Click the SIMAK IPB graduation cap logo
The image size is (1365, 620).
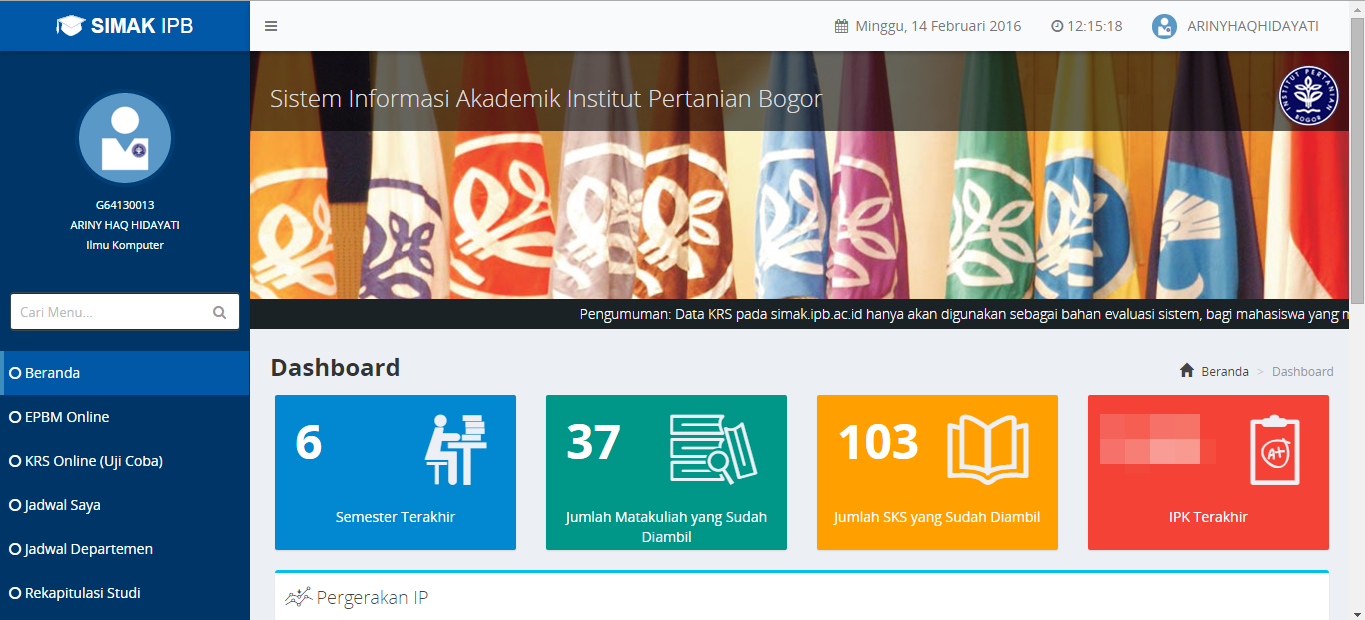[70, 26]
